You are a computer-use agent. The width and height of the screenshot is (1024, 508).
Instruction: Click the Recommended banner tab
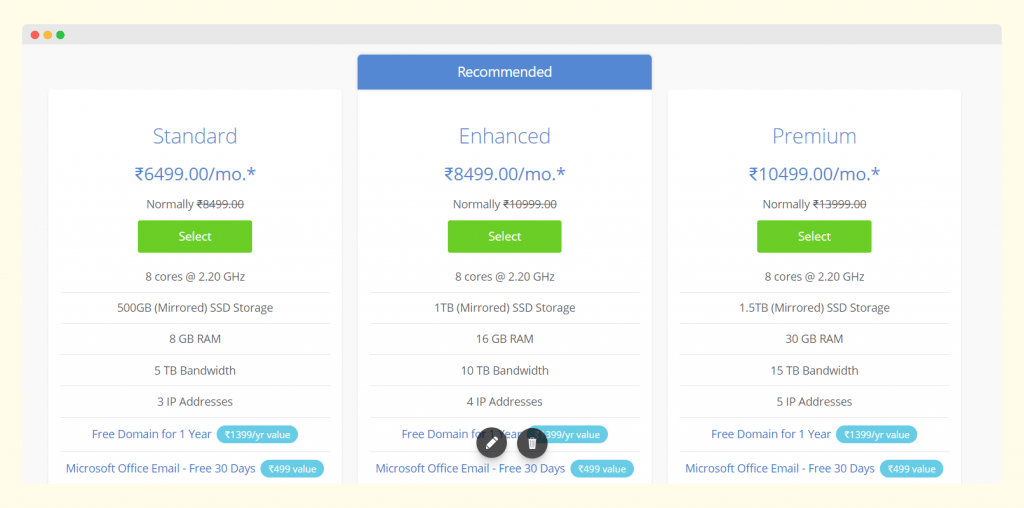(x=504, y=72)
